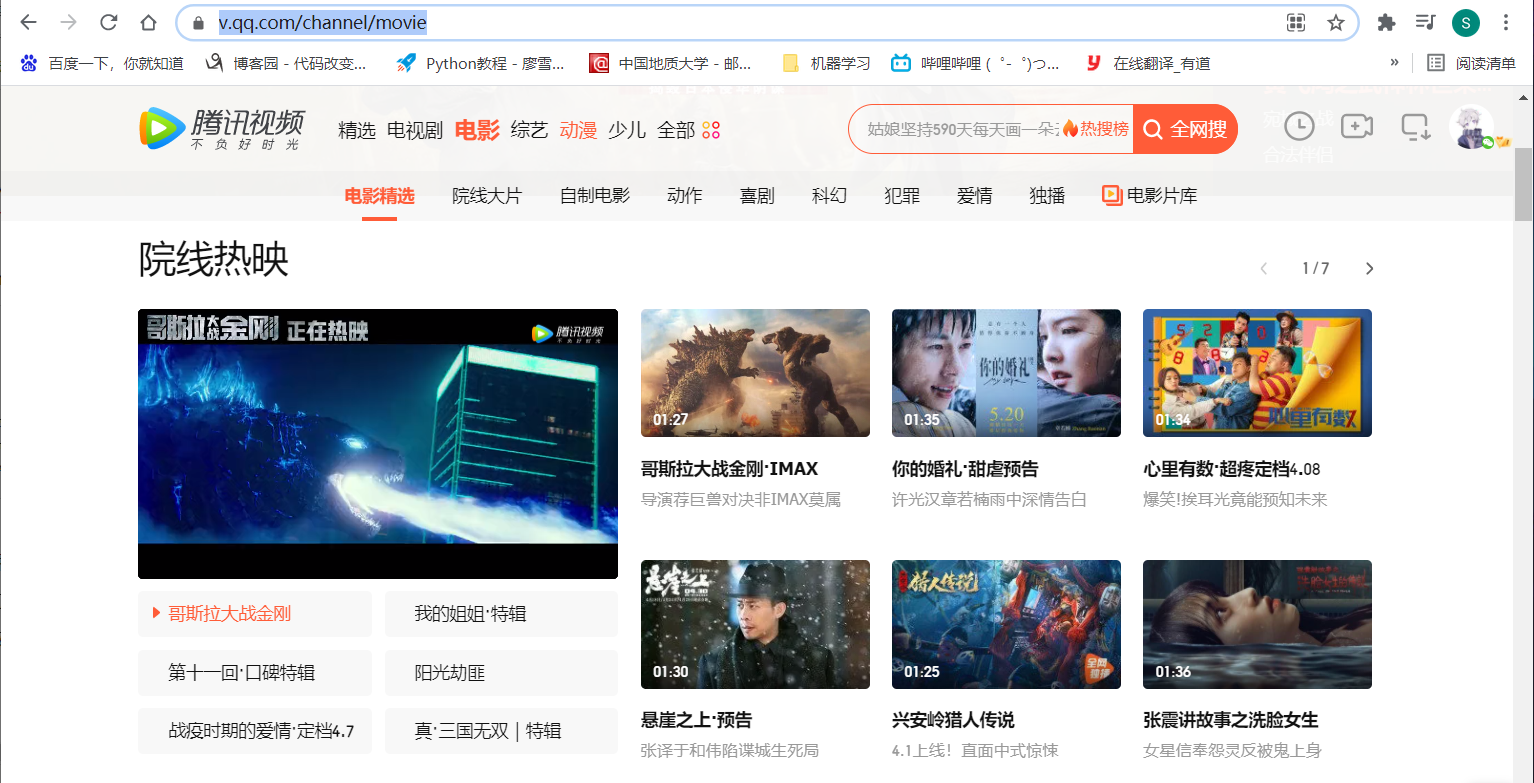Open 中国地质大学 mail bookmark

coord(671,63)
